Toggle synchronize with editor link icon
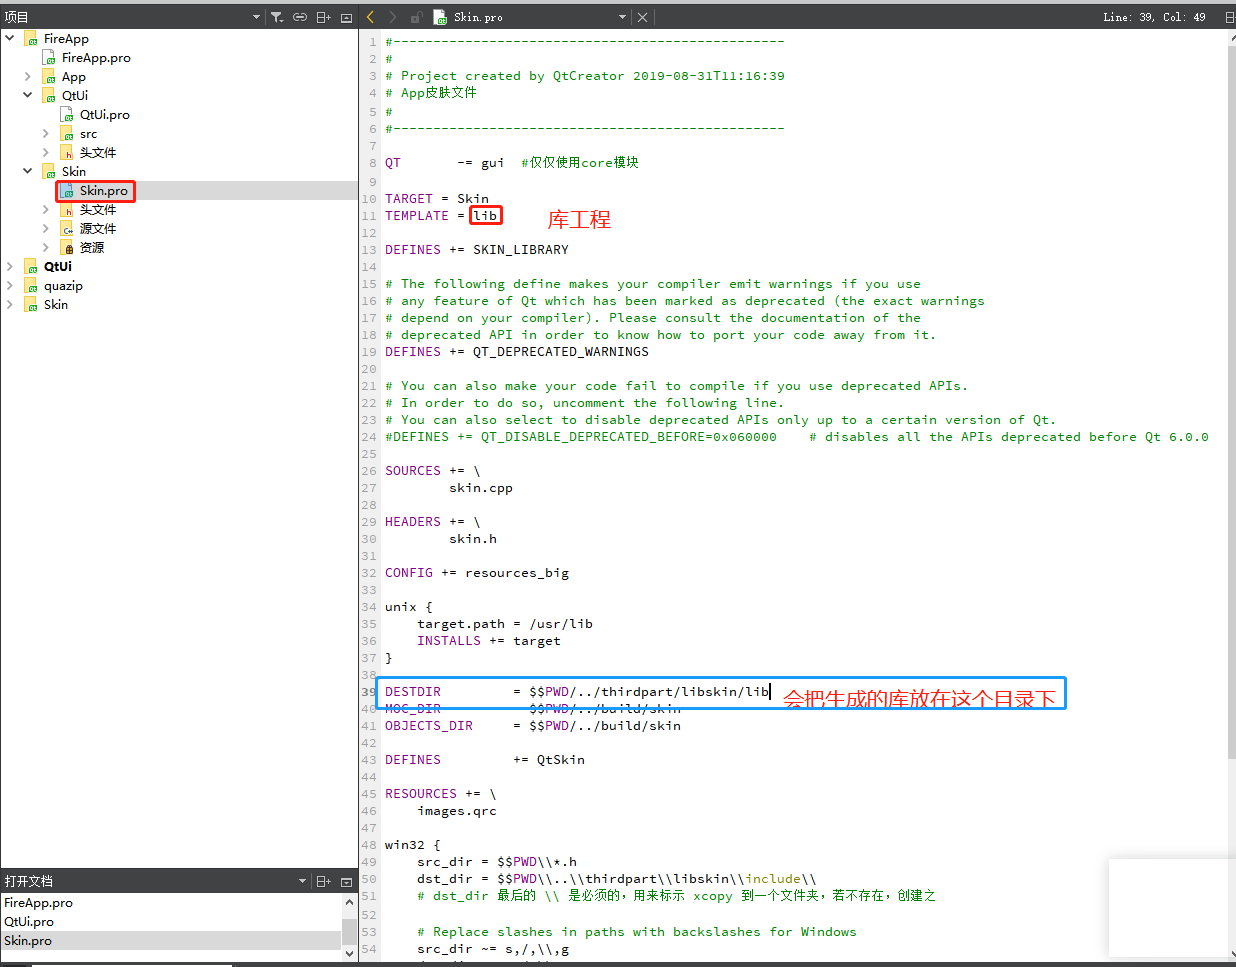 pyautogui.click(x=300, y=17)
